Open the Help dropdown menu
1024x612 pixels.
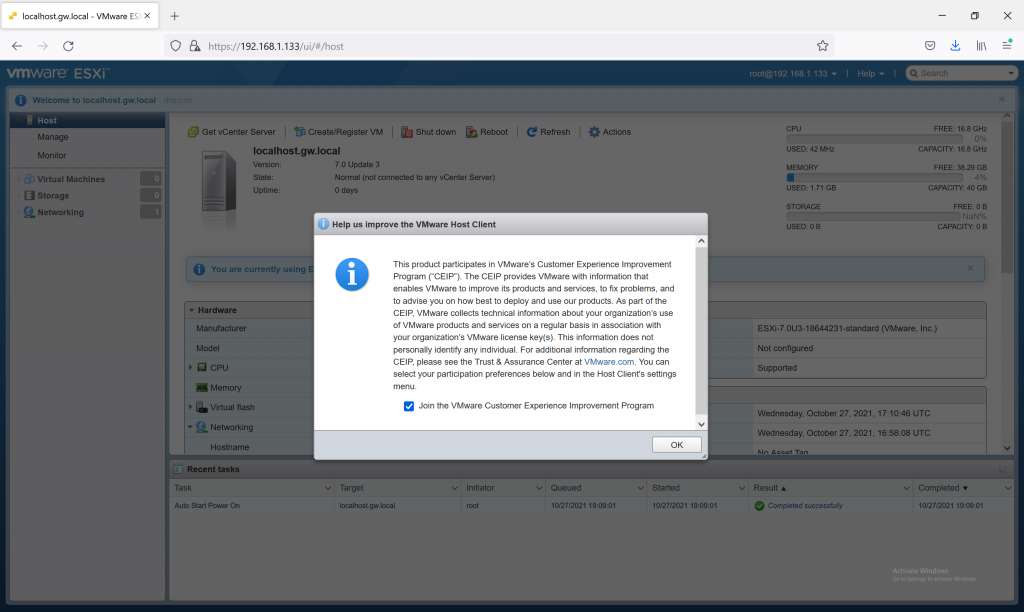coord(871,73)
